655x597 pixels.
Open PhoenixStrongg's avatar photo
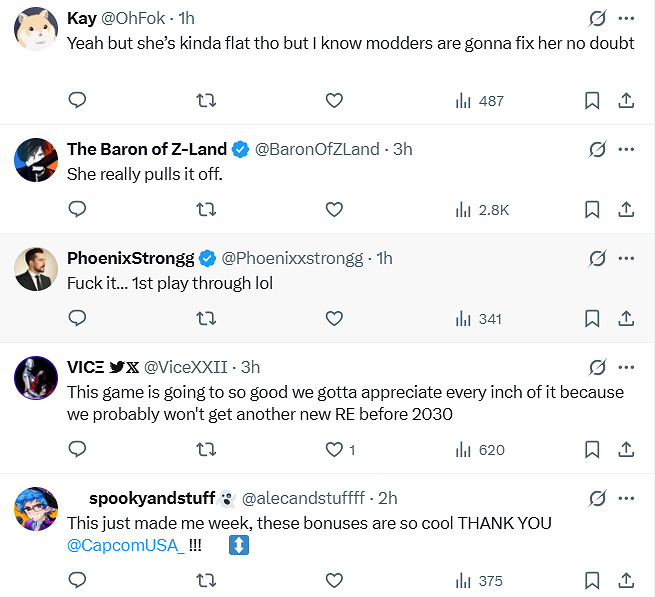(35, 268)
